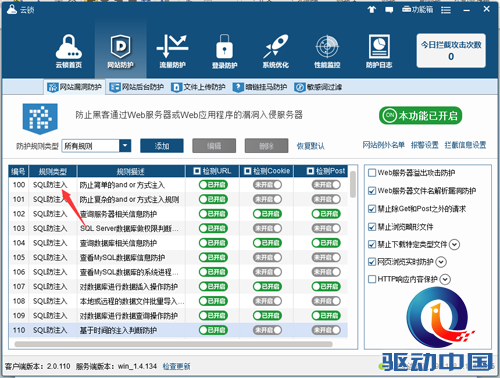Open the 拦截信息设置 link
This screenshot has width=500, height=378.
pyautogui.click(x=465, y=145)
